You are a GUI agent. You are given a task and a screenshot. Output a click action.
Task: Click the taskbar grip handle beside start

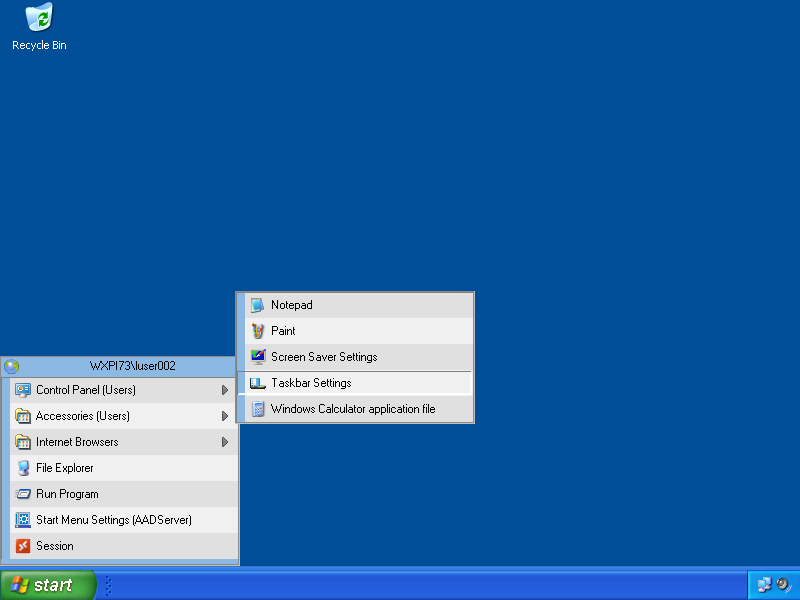click(108, 585)
